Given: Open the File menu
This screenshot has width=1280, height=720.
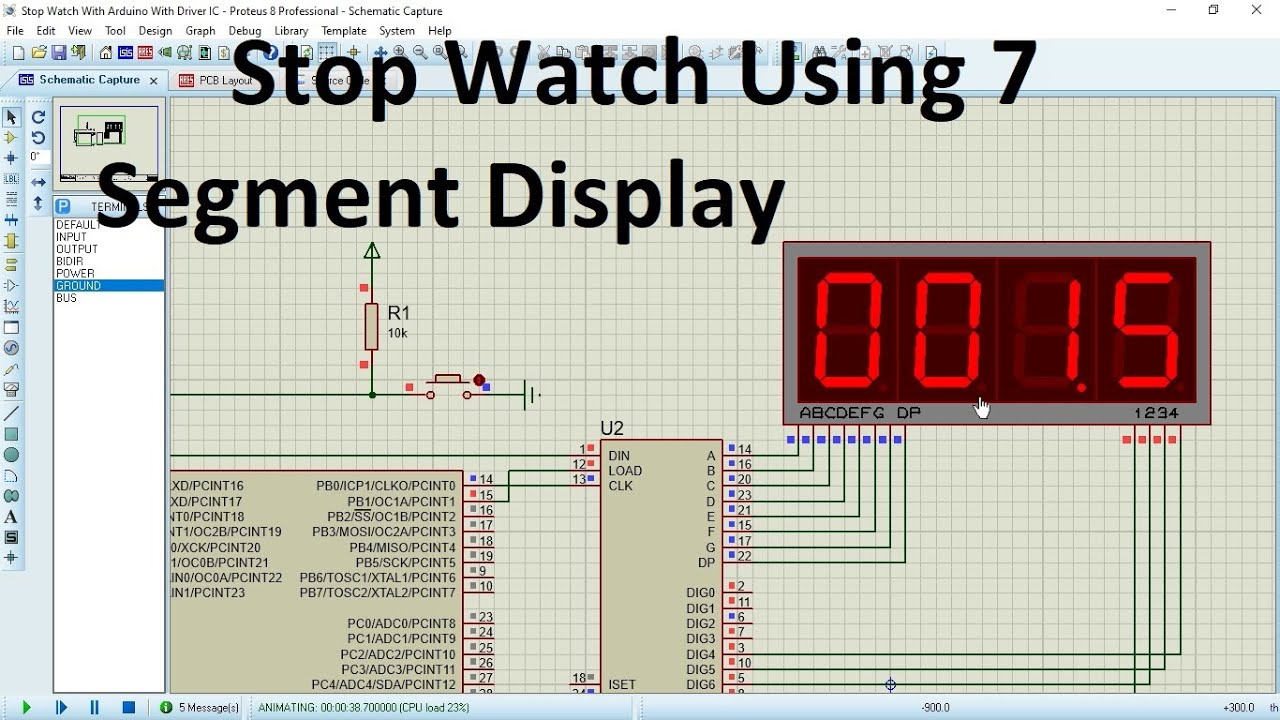Looking at the screenshot, I should point(15,31).
